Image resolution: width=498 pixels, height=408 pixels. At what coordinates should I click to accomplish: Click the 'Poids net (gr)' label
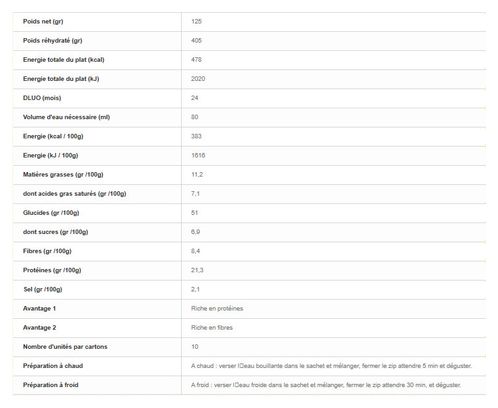pyautogui.click(x=43, y=22)
